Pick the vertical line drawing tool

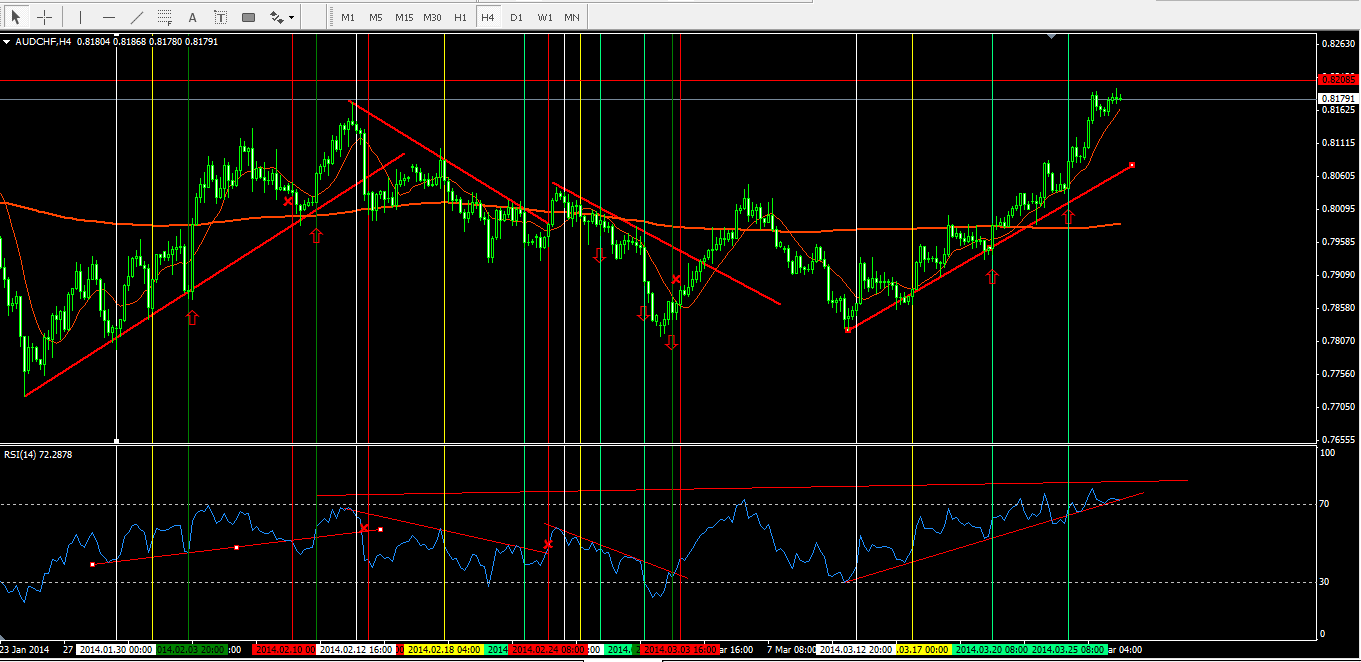pyautogui.click(x=81, y=17)
